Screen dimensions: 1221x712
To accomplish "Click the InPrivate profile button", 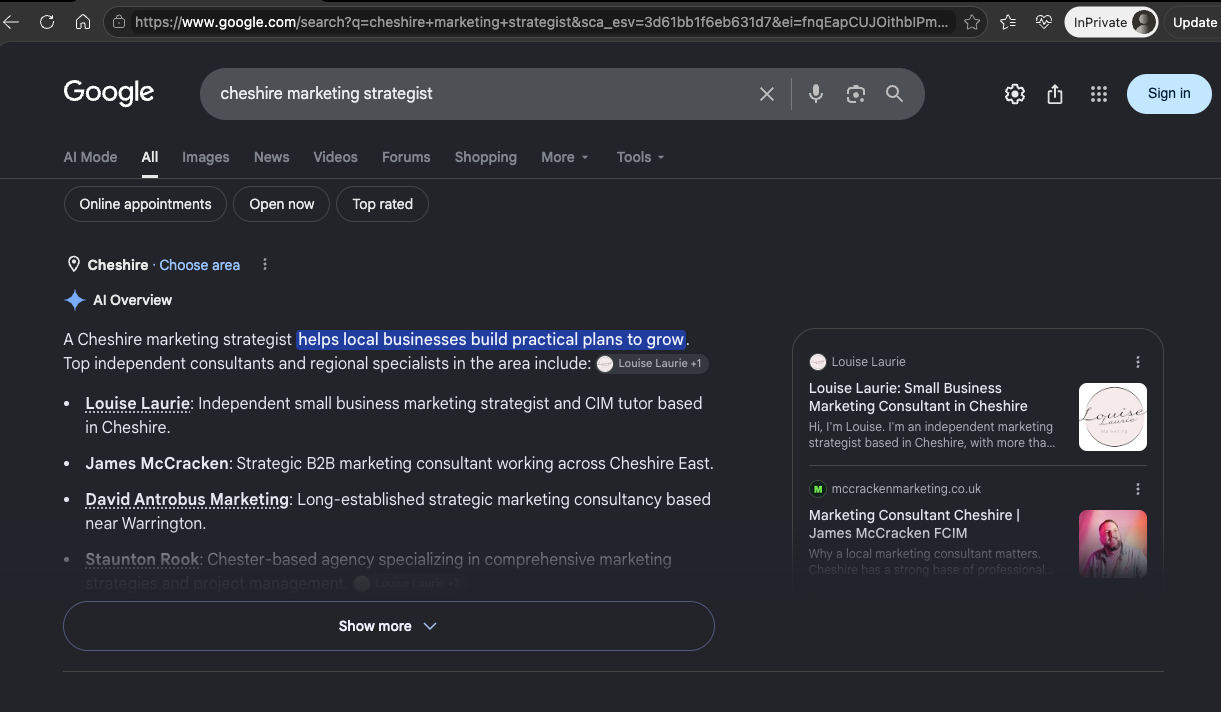I will (1111, 22).
